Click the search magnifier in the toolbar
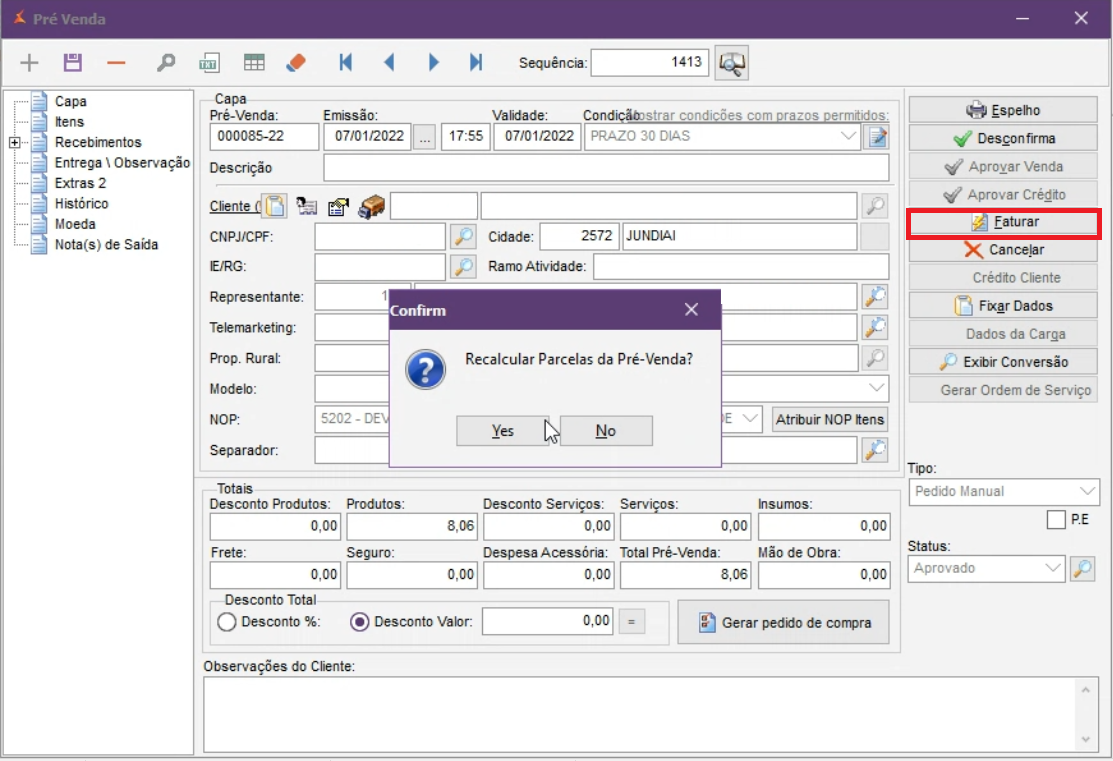This screenshot has height=761, width=1113. pos(166,63)
